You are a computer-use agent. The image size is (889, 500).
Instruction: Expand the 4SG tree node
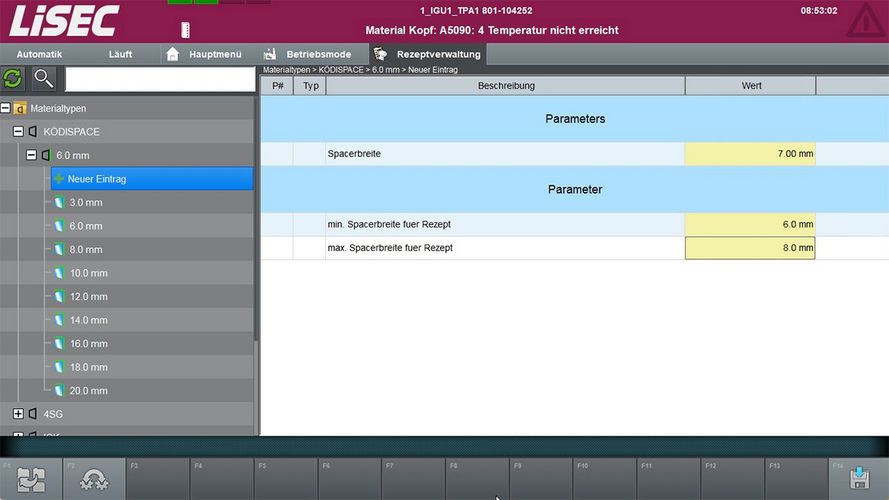tap(18, 414)
